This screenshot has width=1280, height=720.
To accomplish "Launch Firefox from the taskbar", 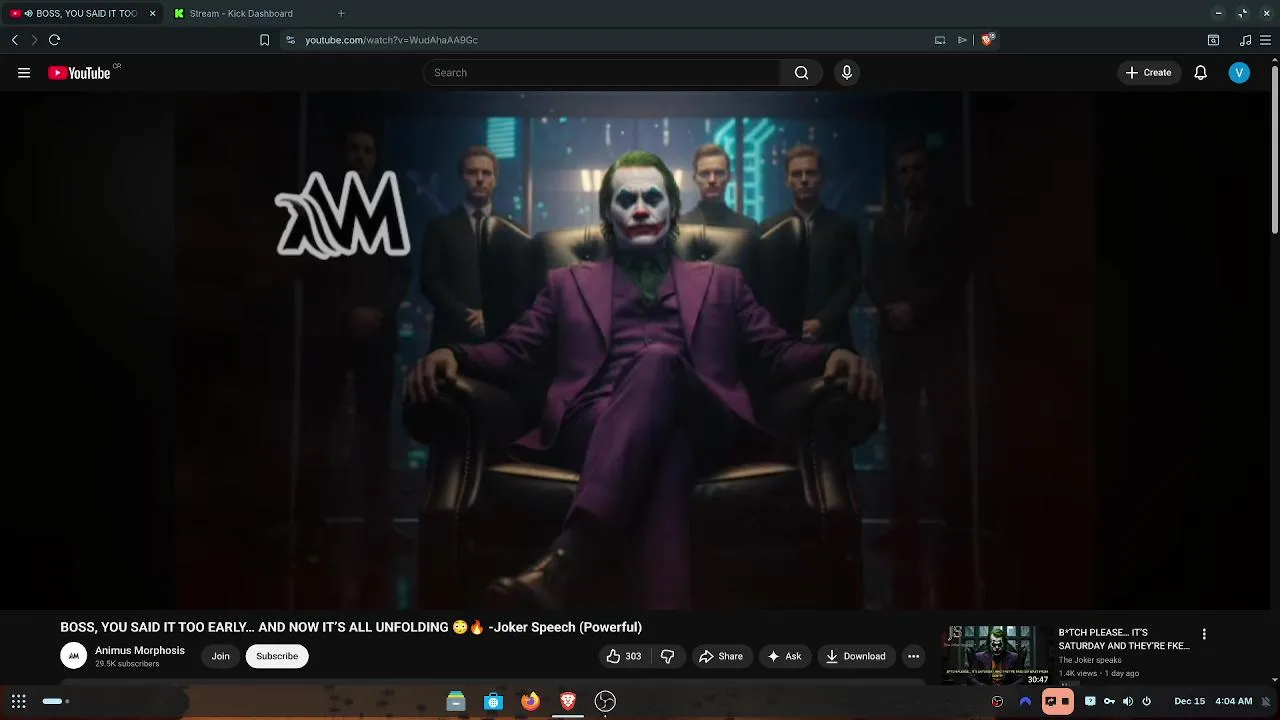I will tap(530, 701).
